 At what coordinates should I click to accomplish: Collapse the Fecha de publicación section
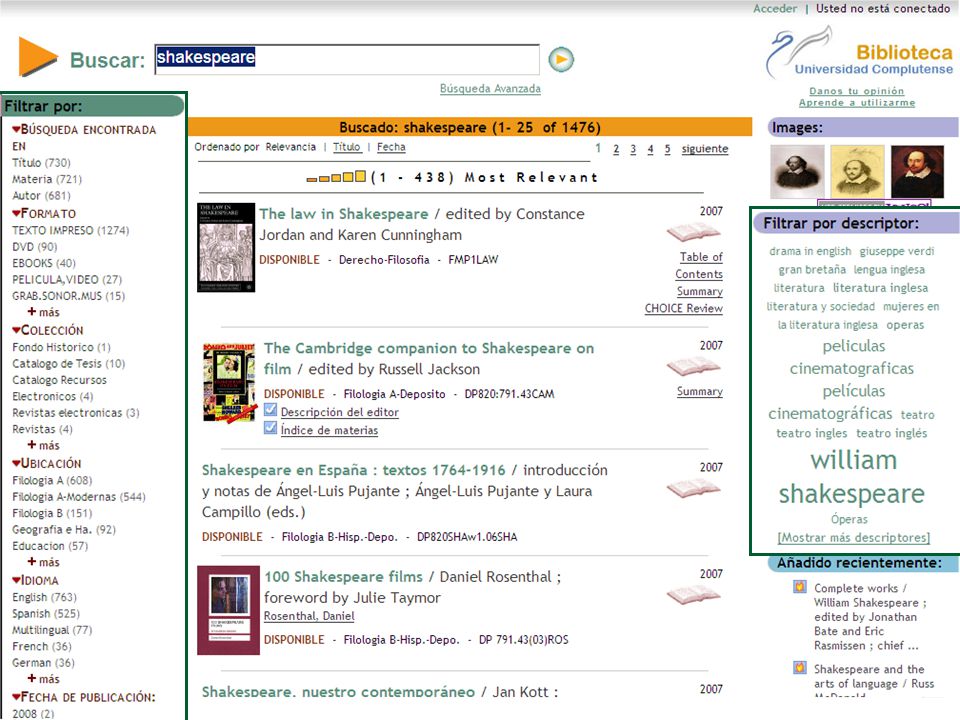(x=16, y=697)
